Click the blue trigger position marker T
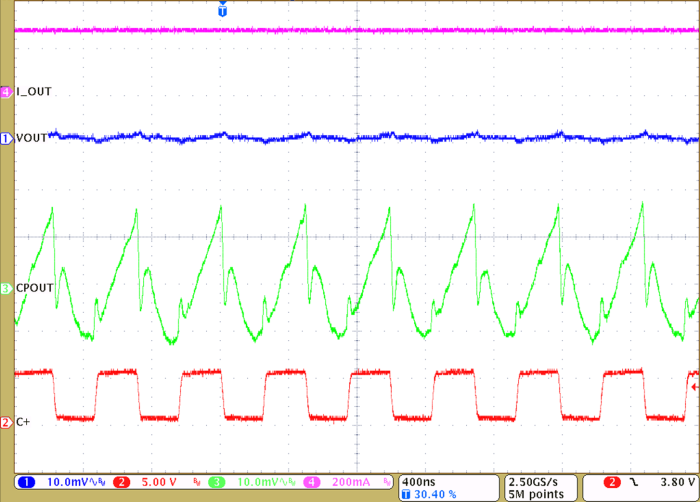This screenshot has width=700, height=502. [x=222, y=11]
